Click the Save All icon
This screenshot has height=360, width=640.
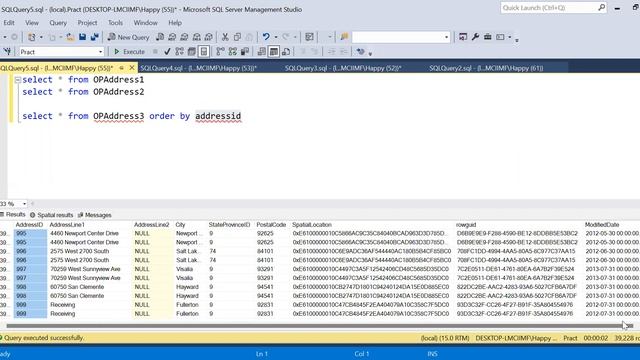tap(95, 37)
